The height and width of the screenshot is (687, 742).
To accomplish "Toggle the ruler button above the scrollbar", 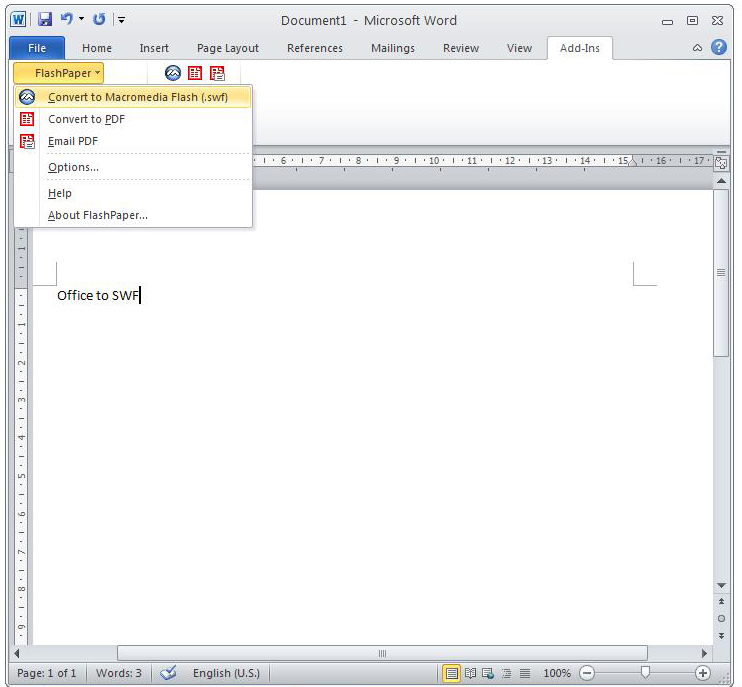I will click(721, 163).
